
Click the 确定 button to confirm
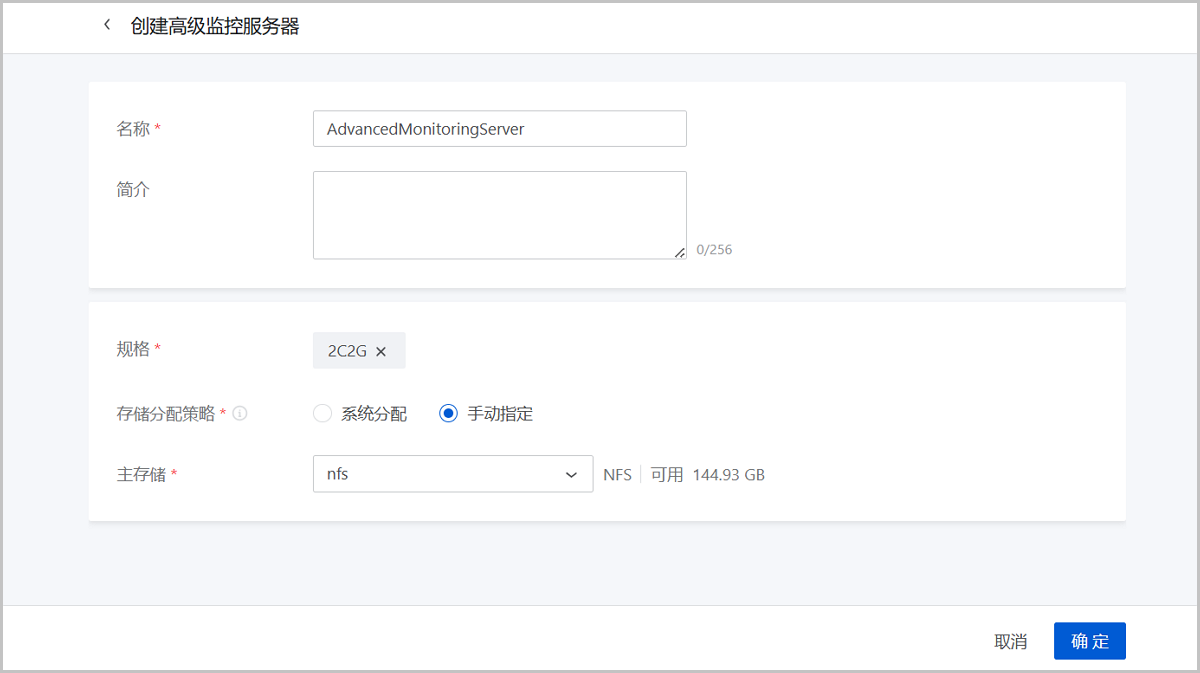pyautogui.click(x=1089, y=641)
